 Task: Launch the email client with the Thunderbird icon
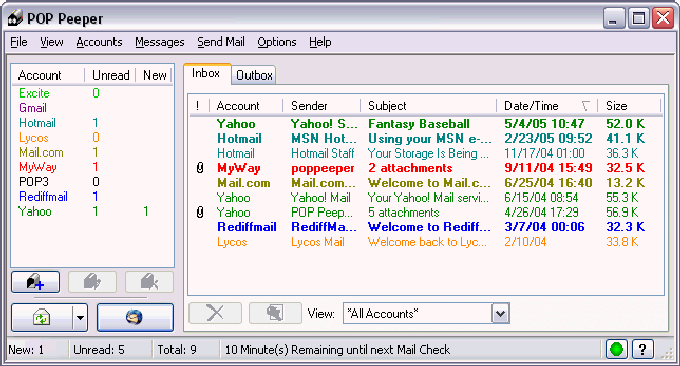135,317
